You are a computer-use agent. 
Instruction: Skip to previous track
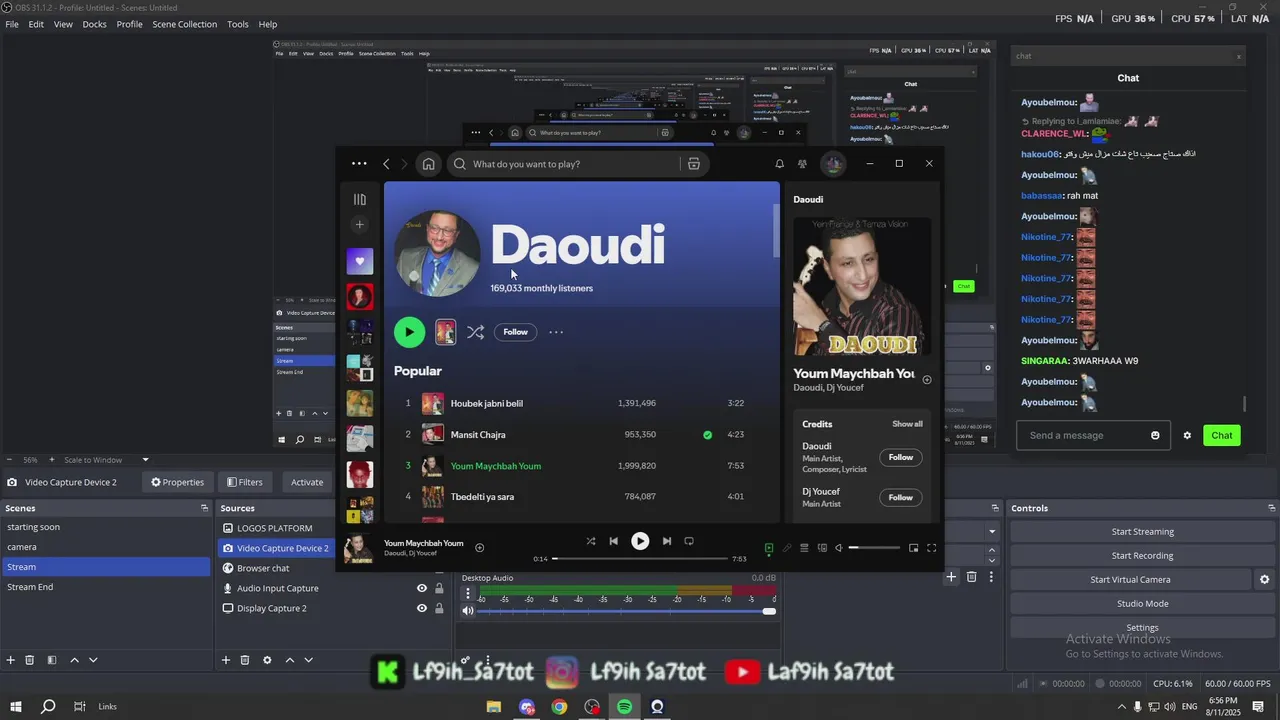(x=614, y=541)
